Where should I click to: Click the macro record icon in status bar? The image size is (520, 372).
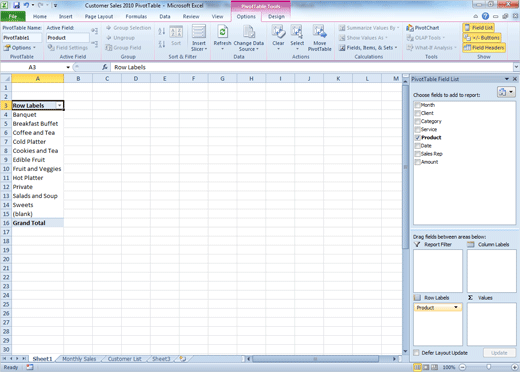(x=30, y=367)
